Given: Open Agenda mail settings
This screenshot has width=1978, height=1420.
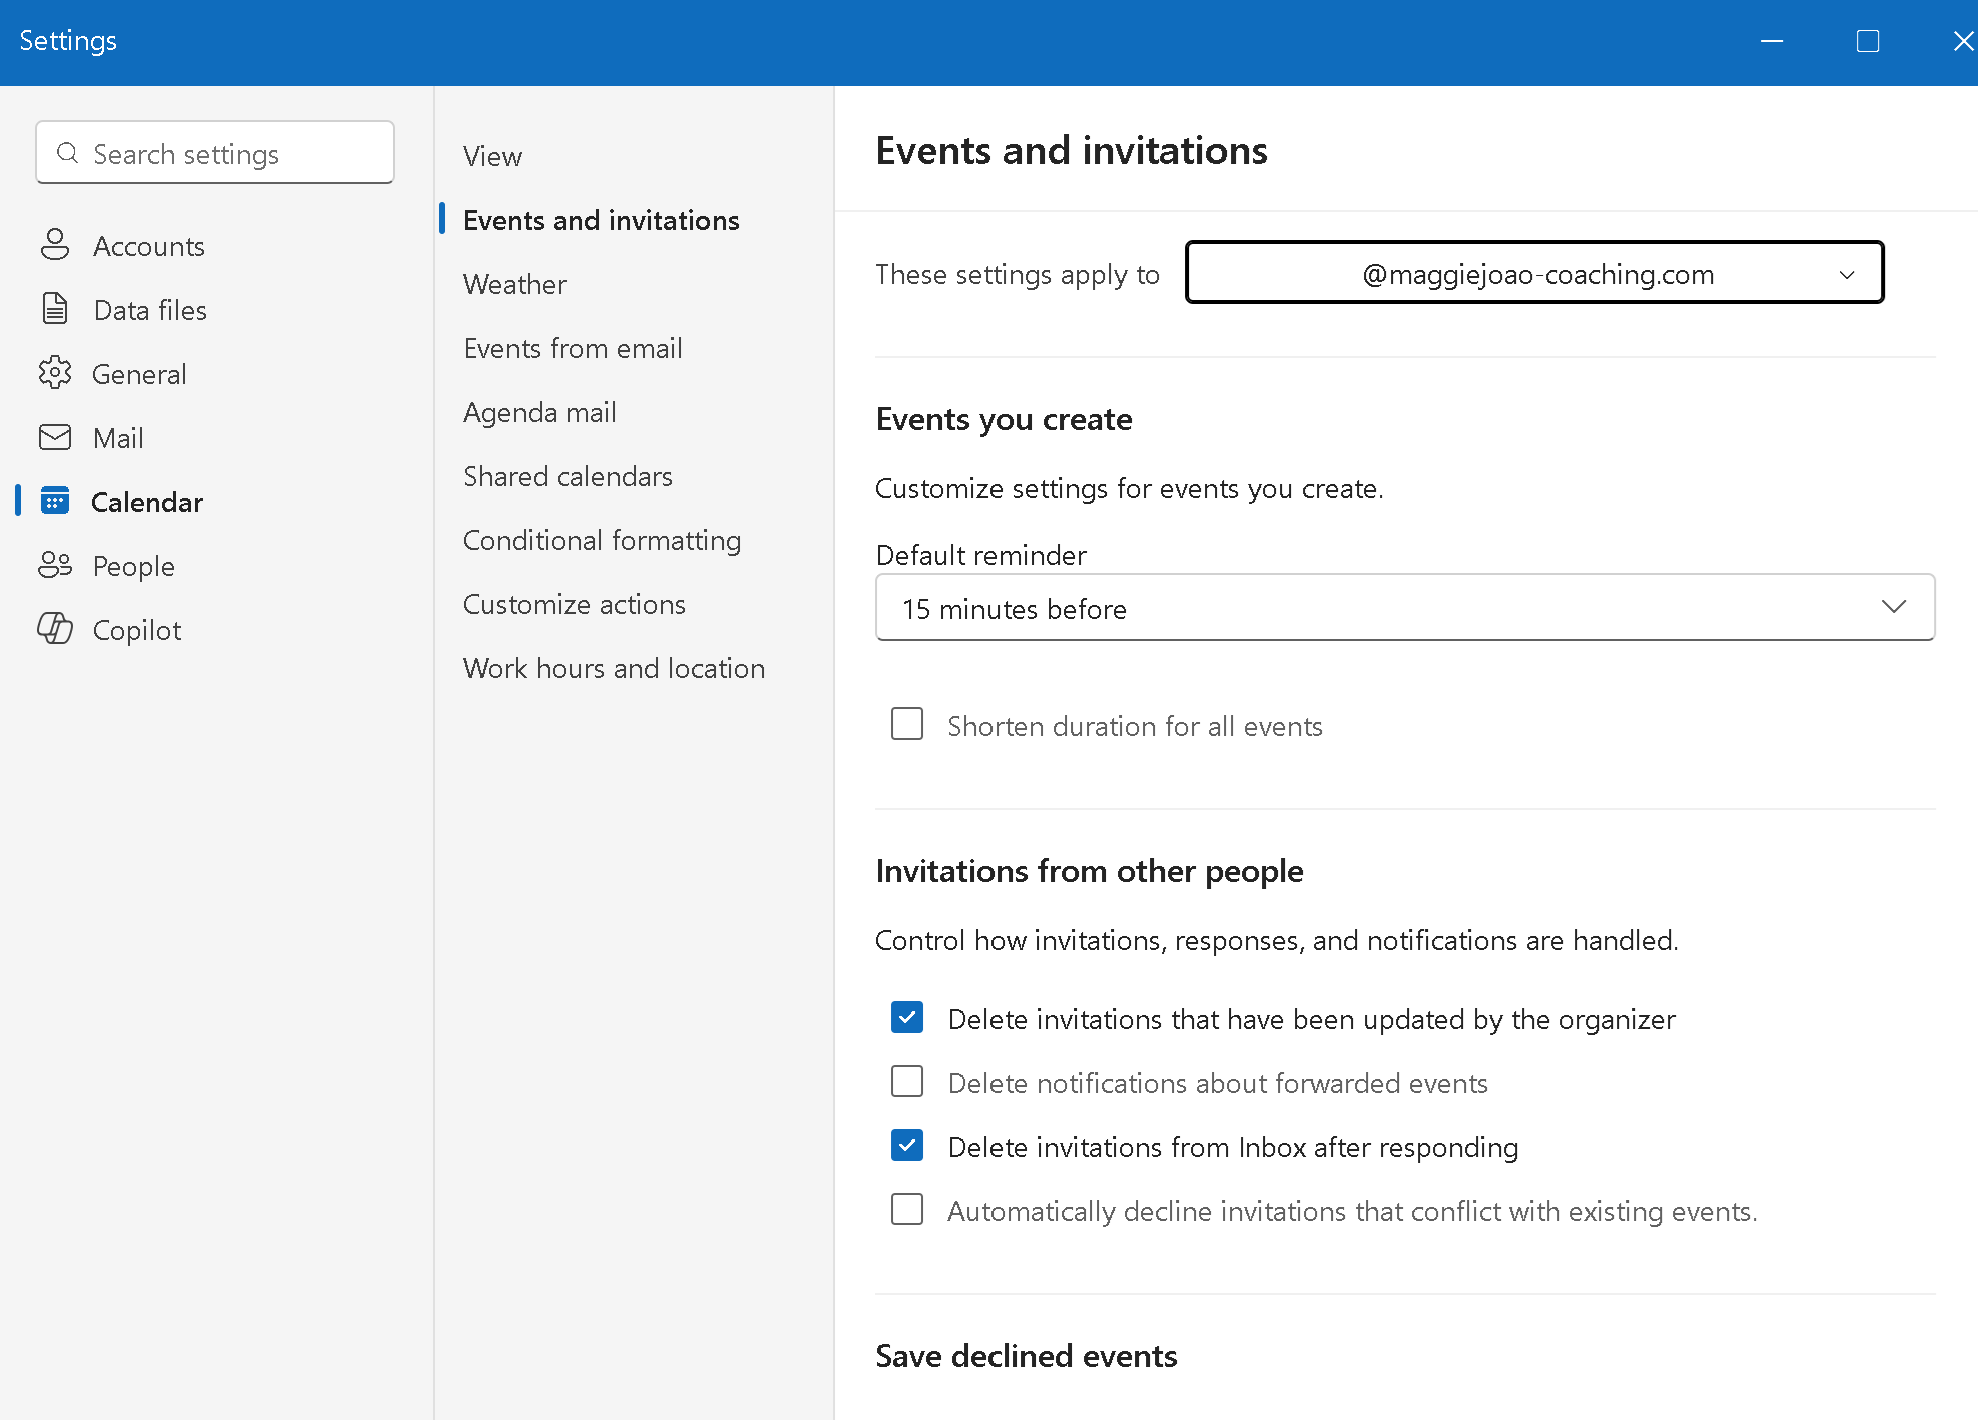Looking at the screenshot, I should [540, 412].
